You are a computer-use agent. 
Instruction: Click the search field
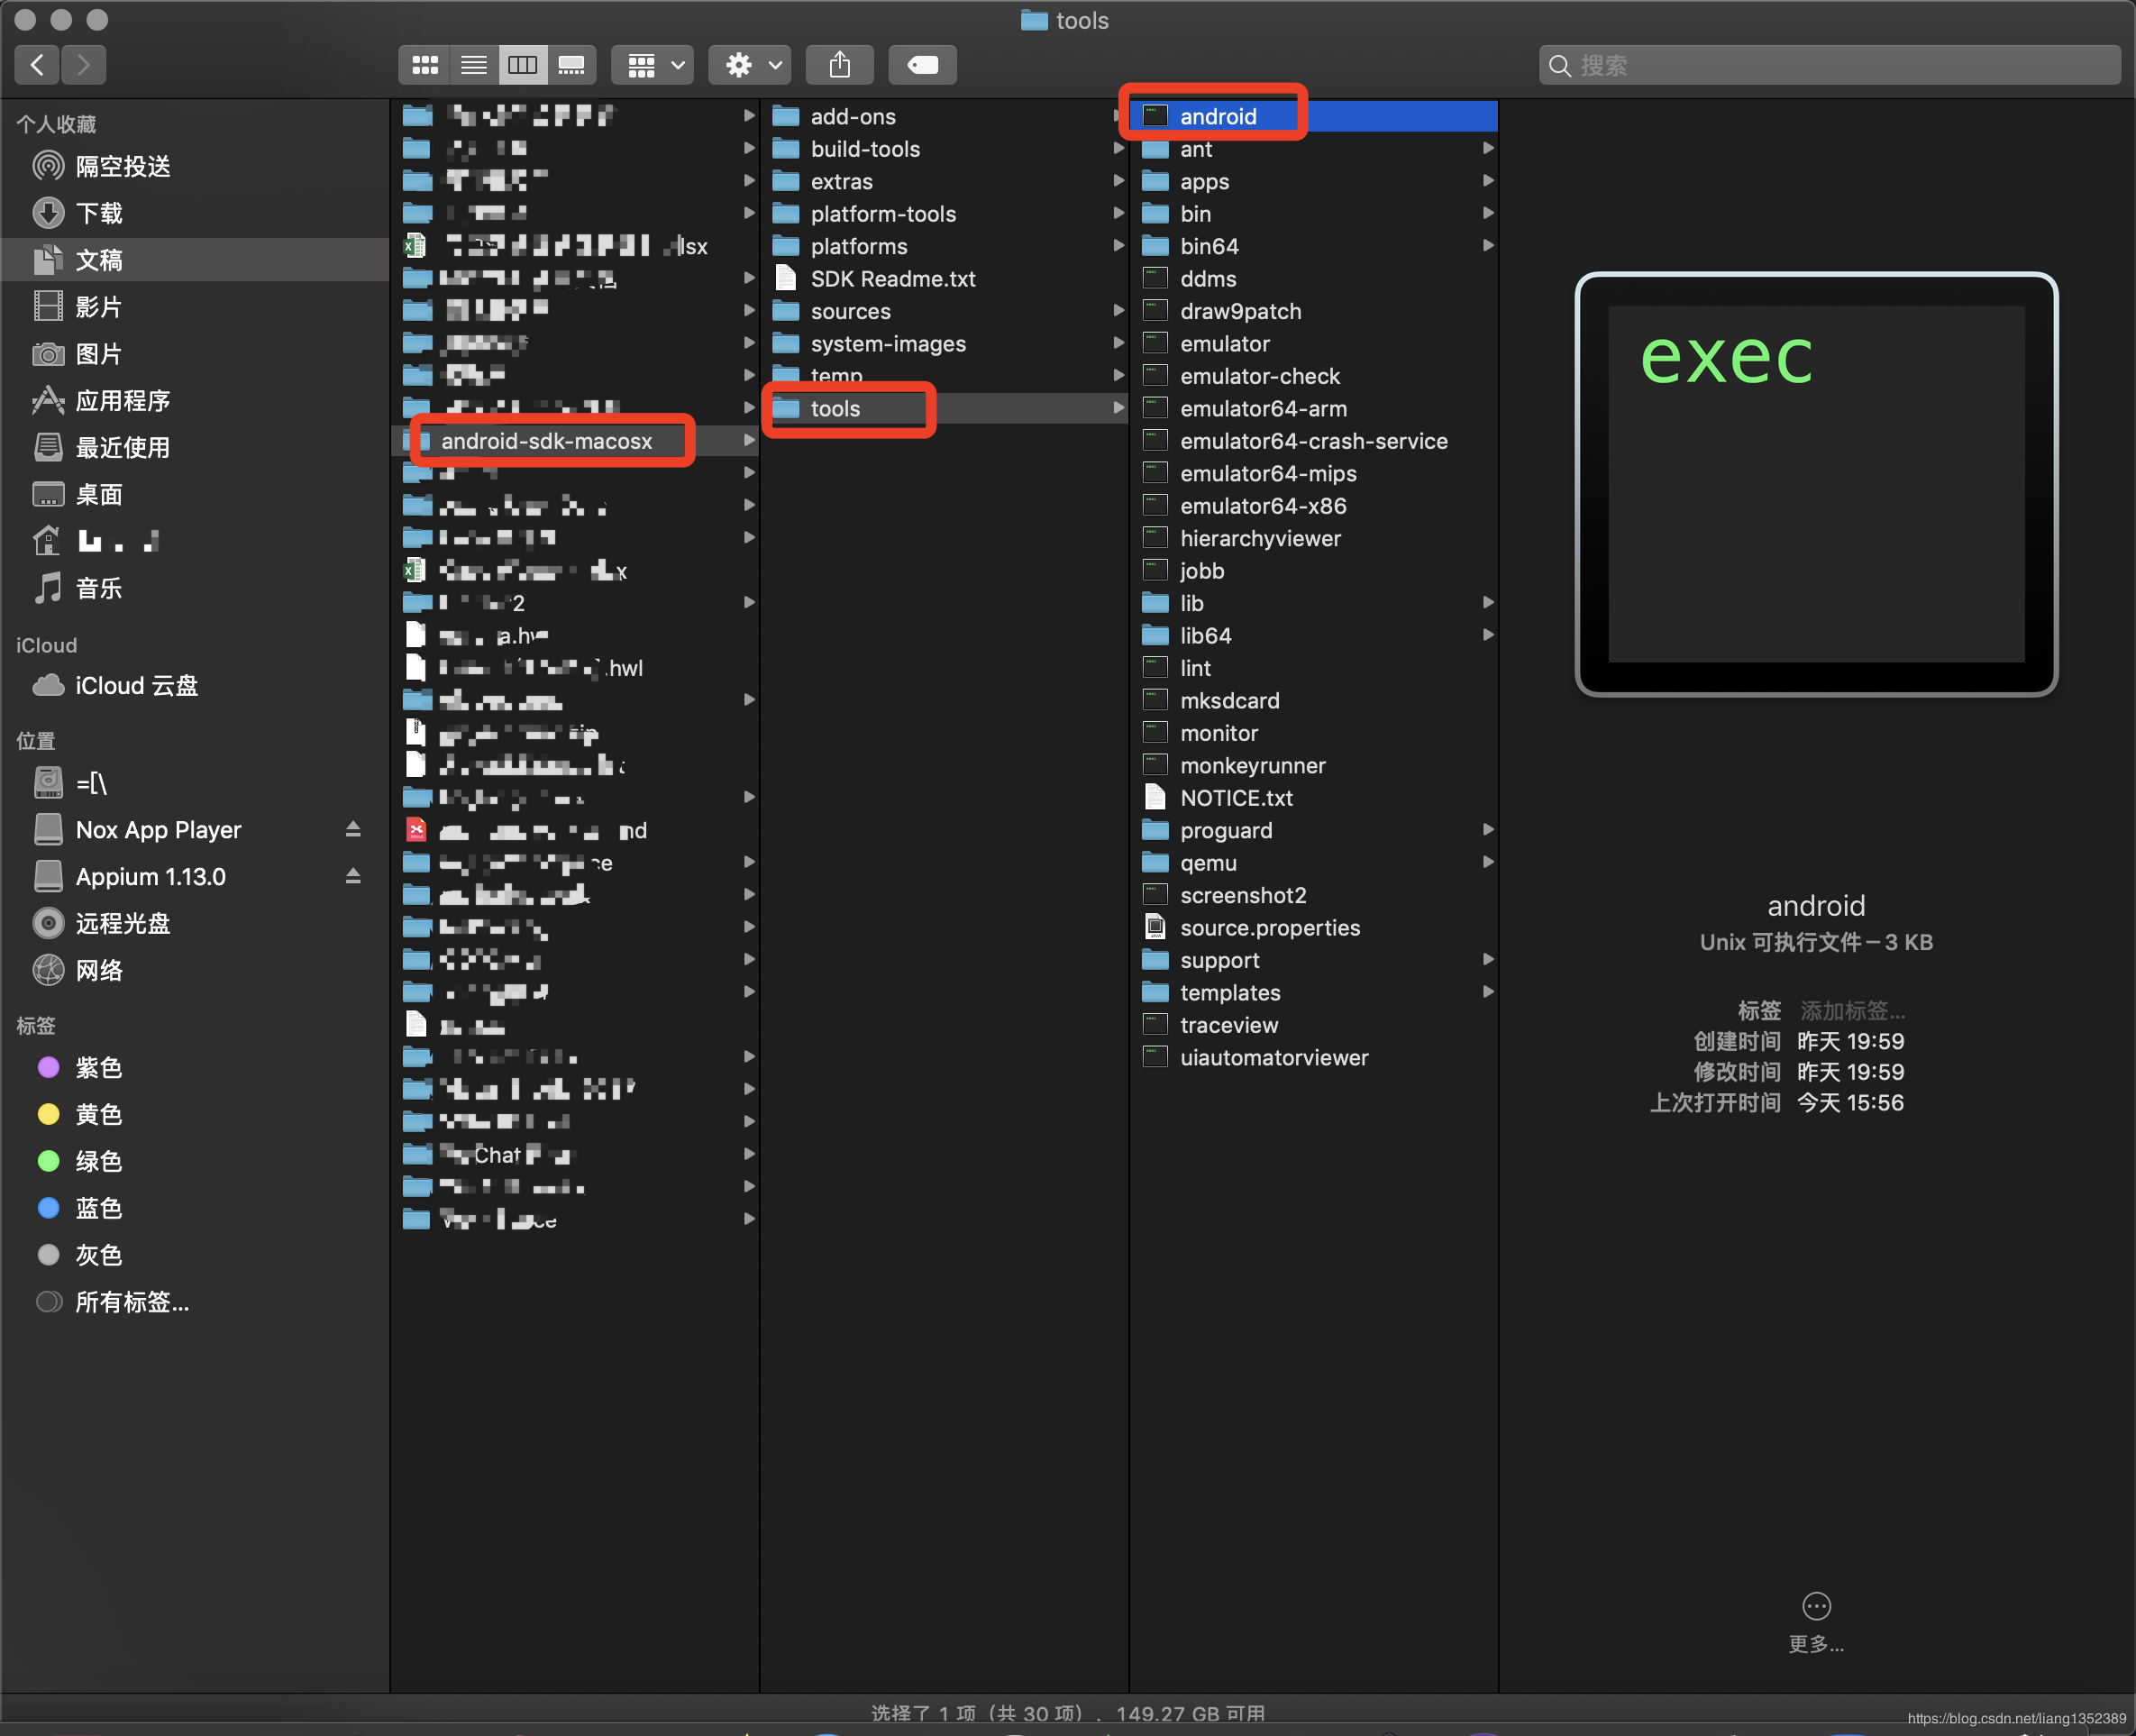pos(1830,66)
